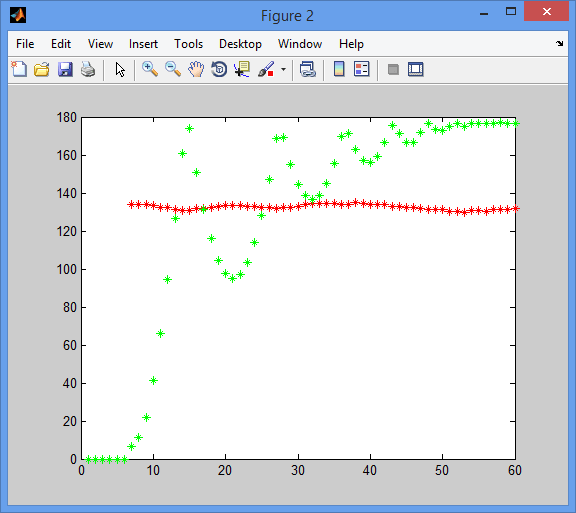The image size is (576, 513).
Task: Close the Figure 2 window
Action: [x=547, y=12]
